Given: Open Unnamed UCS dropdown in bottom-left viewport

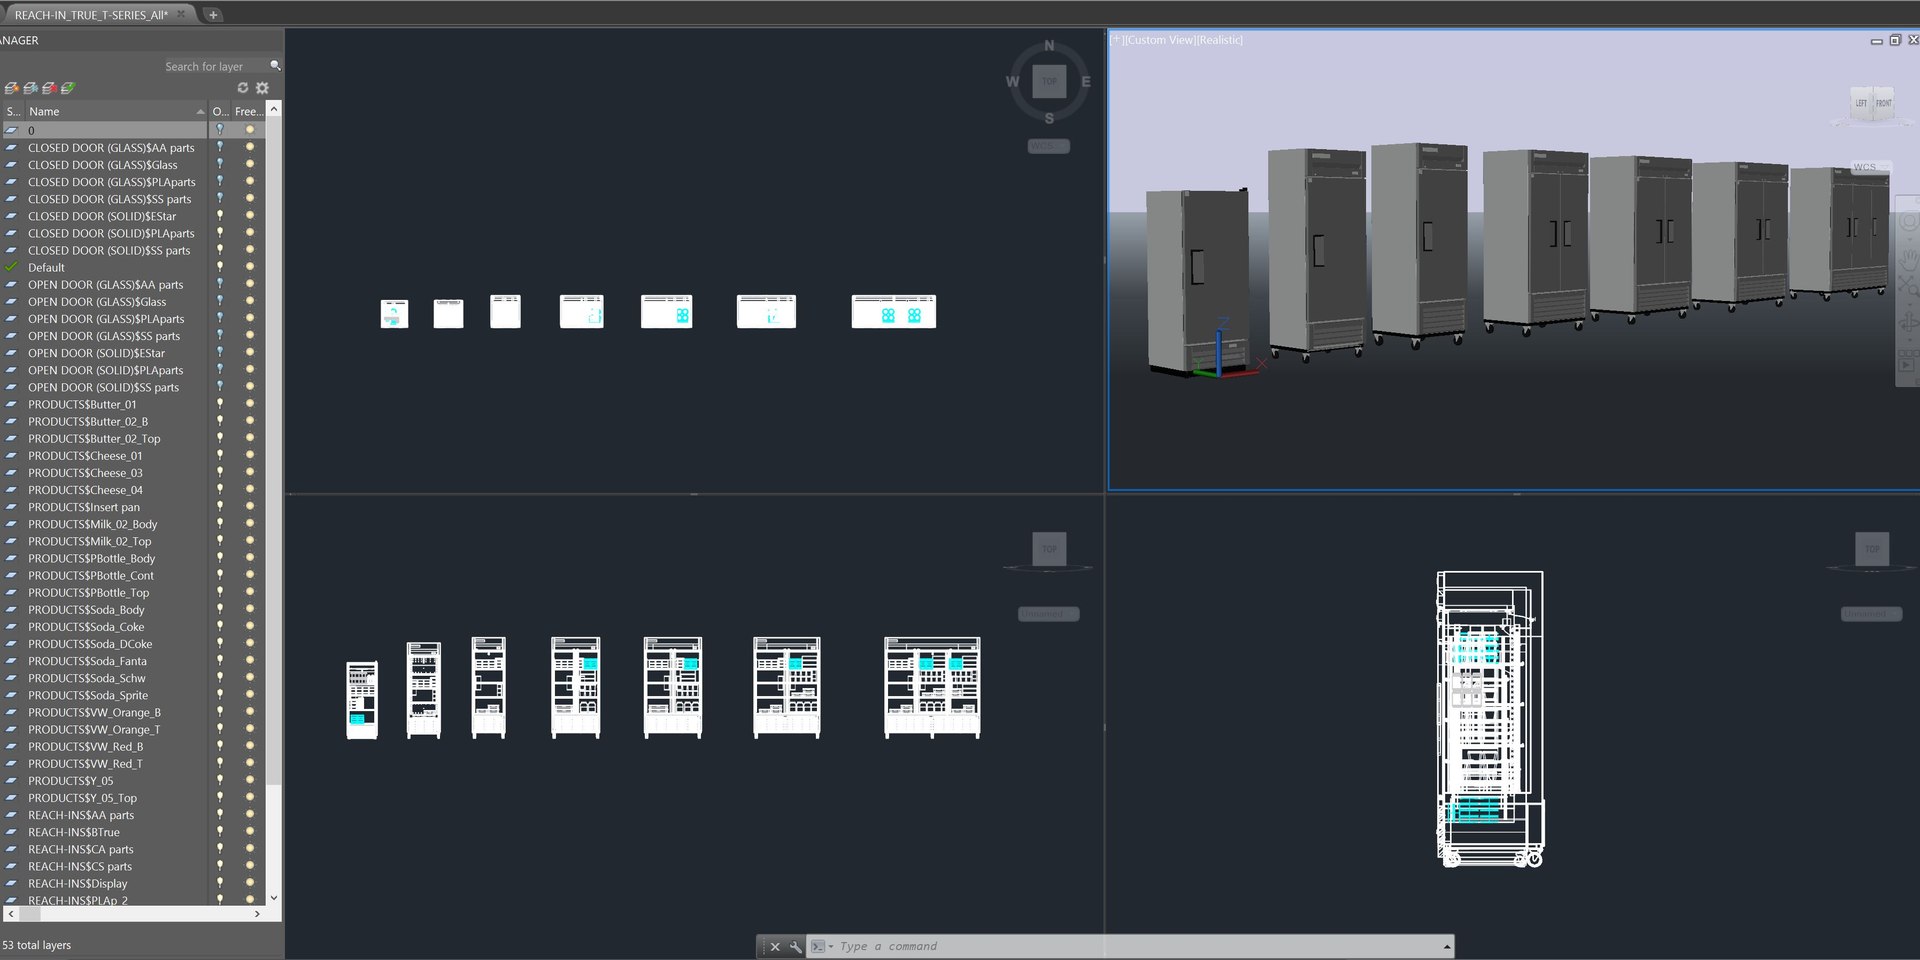Looking at the screenshot, I should click(x=1049, y=614).
